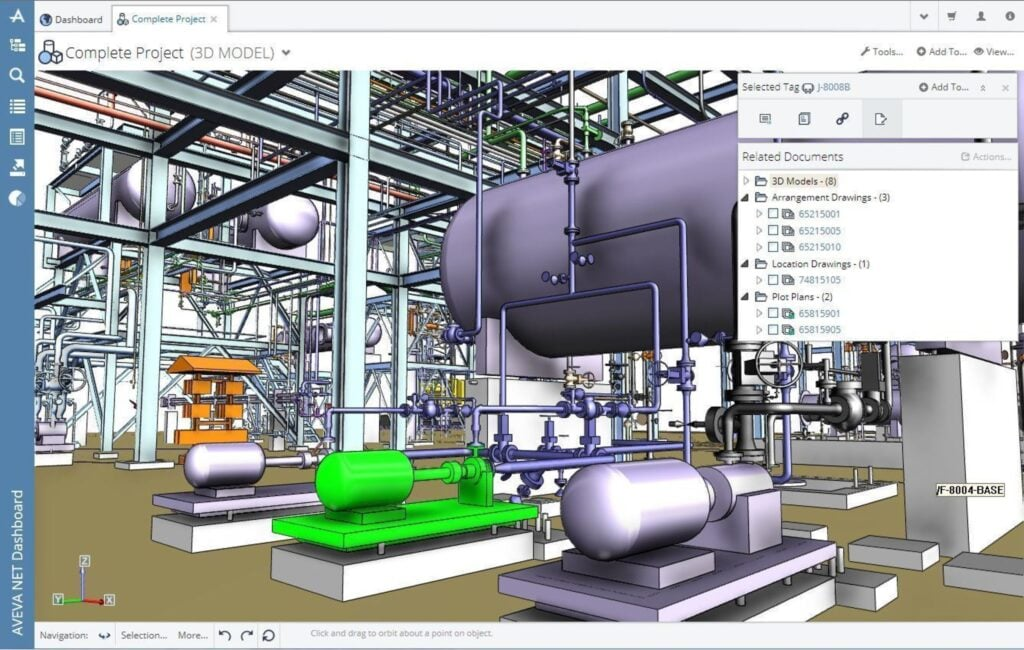Enable the checkbox for plot plan 65815905
1024x650 pixels.
click(x=773, y=328)
